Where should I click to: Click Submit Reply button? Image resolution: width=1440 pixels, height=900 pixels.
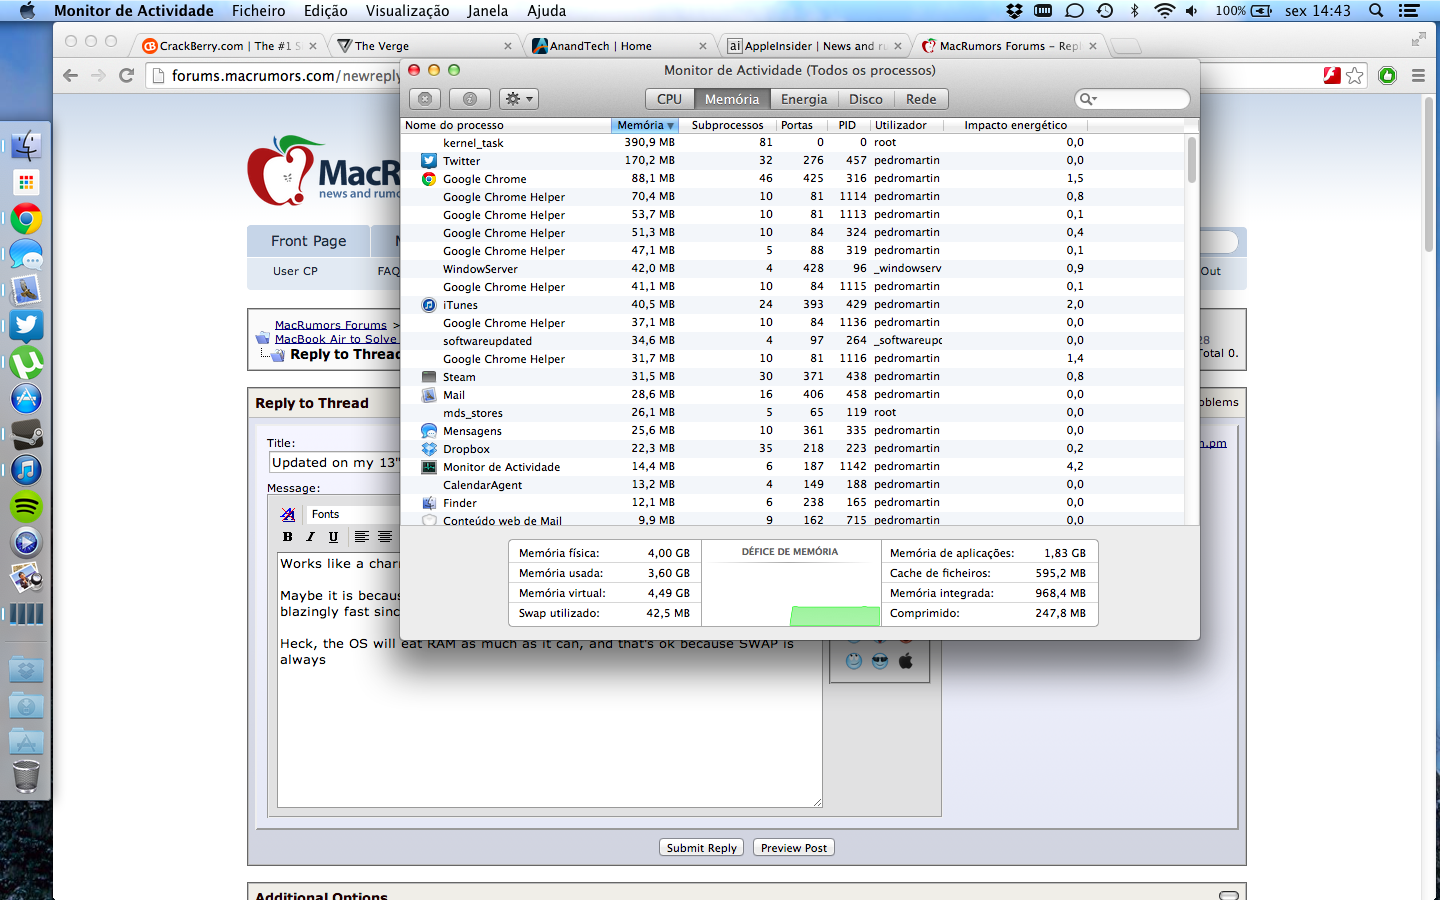701,848
